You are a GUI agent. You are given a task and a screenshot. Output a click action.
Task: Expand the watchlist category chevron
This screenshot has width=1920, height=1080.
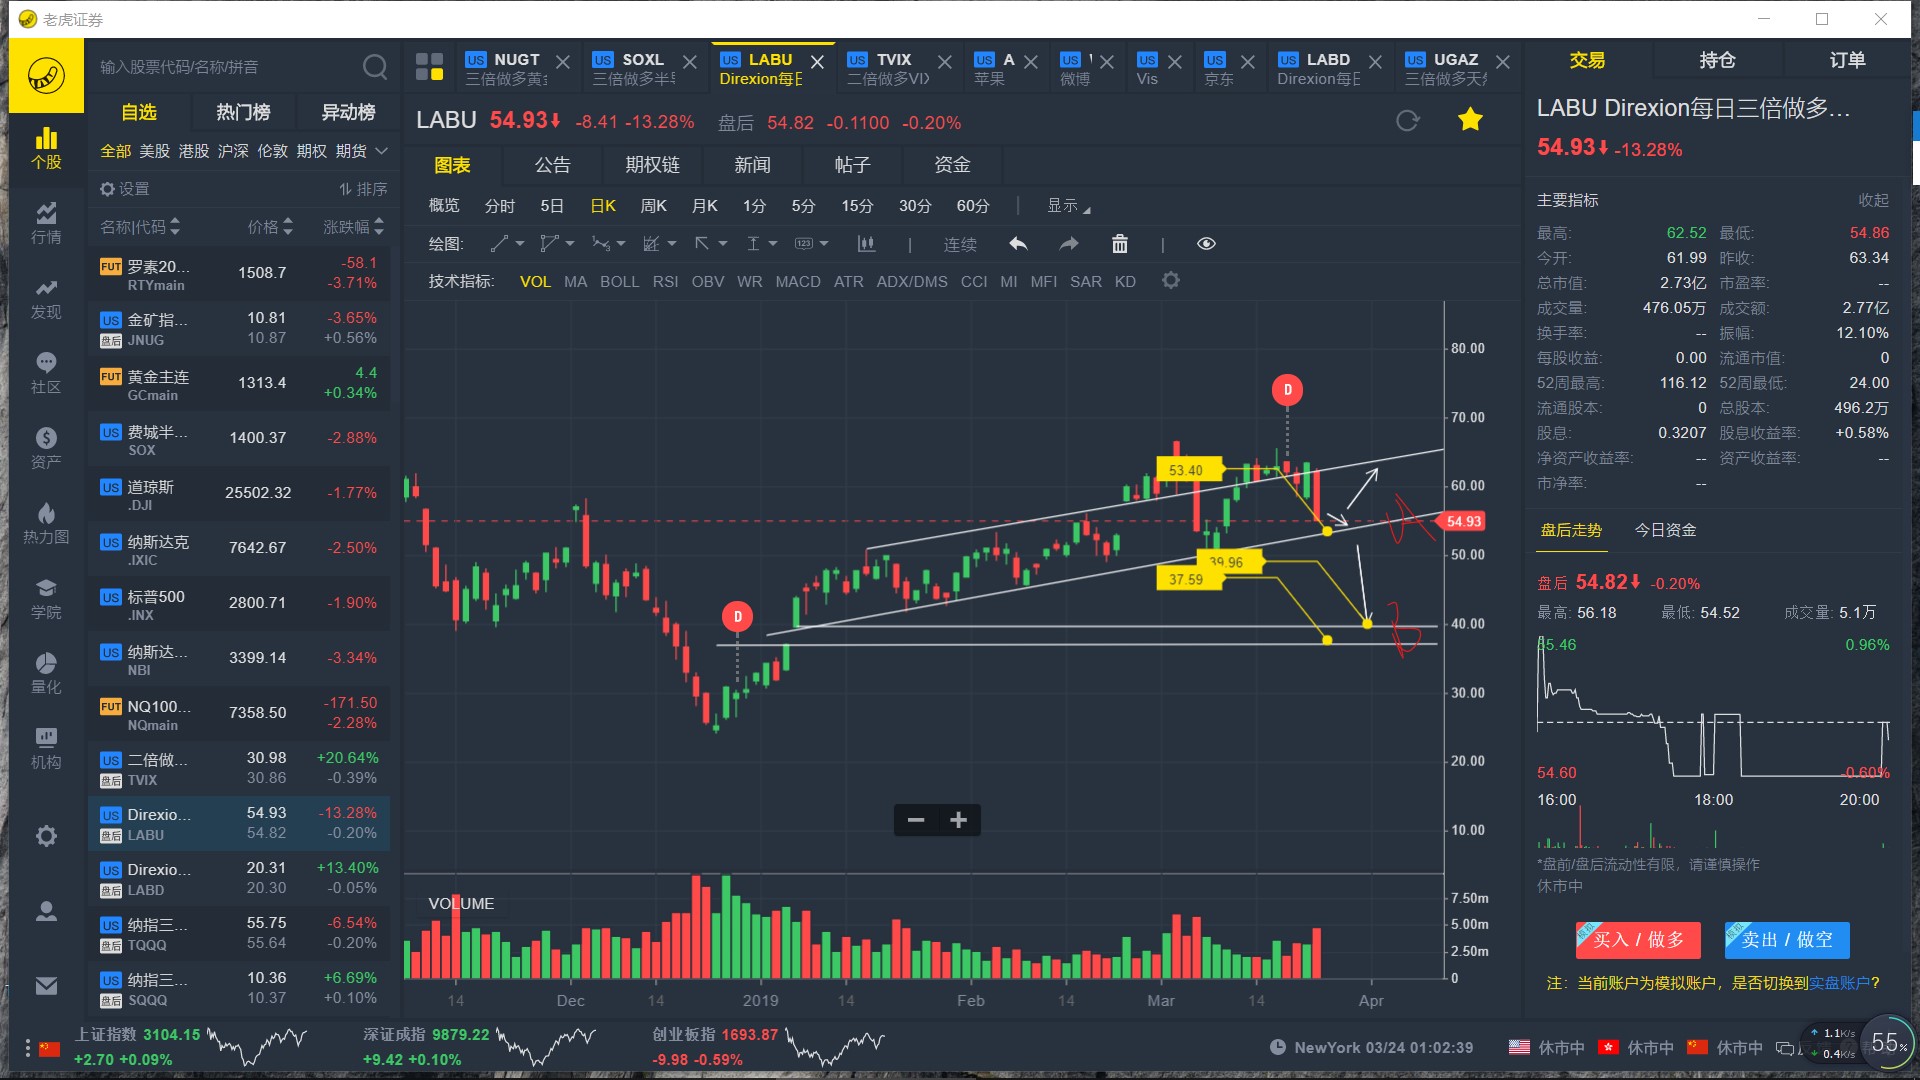382,151
